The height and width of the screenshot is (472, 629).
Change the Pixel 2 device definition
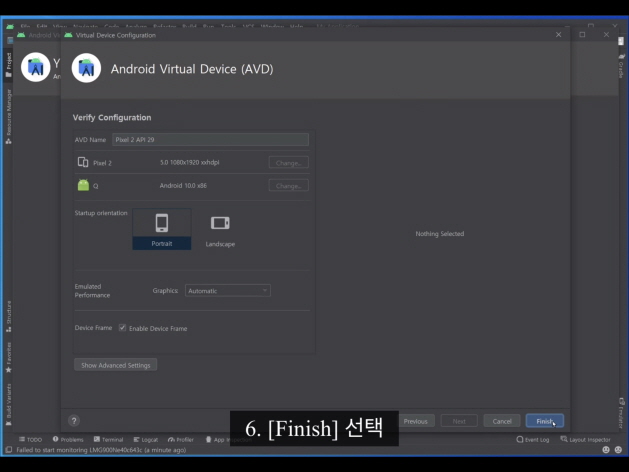[x=288, y=163]
